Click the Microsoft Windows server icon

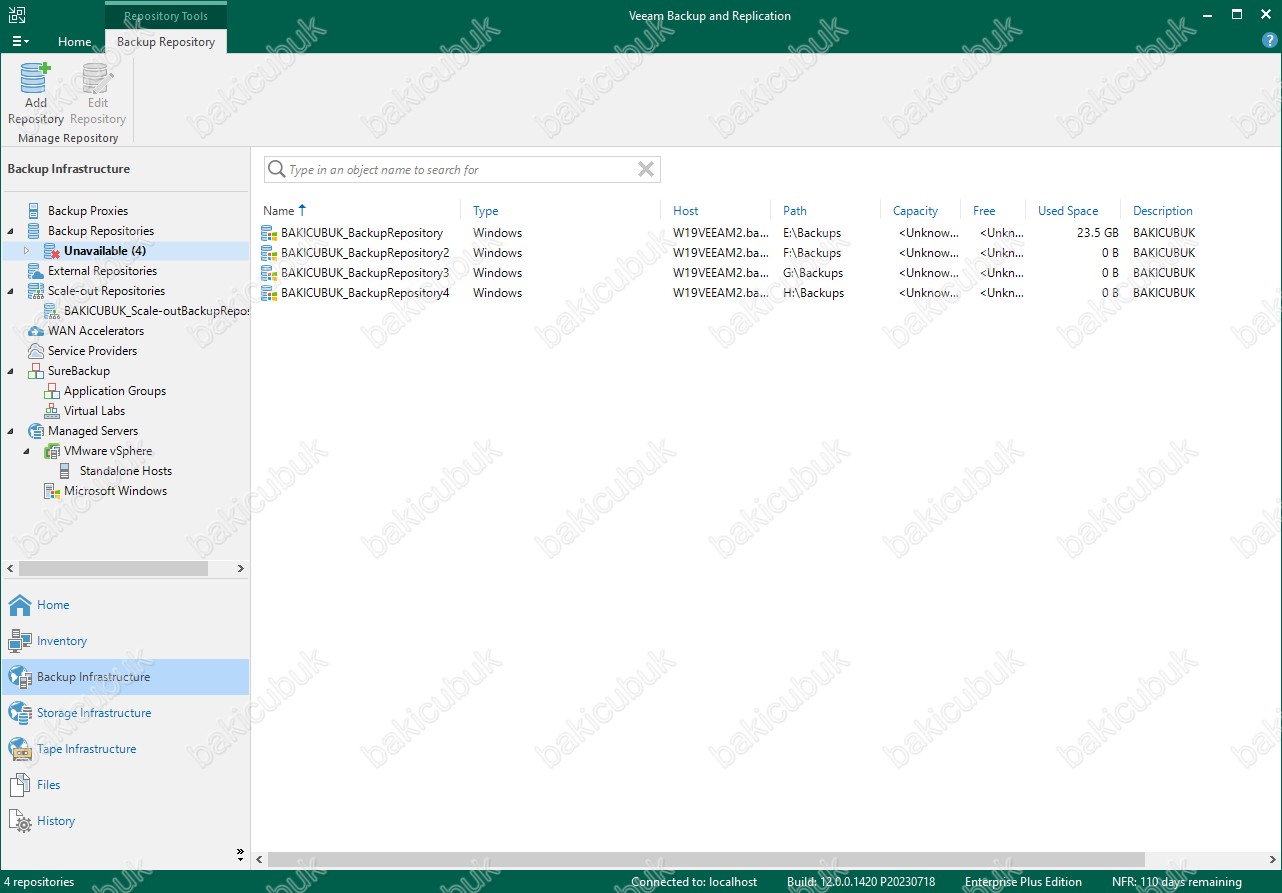(x=52, y=491)
